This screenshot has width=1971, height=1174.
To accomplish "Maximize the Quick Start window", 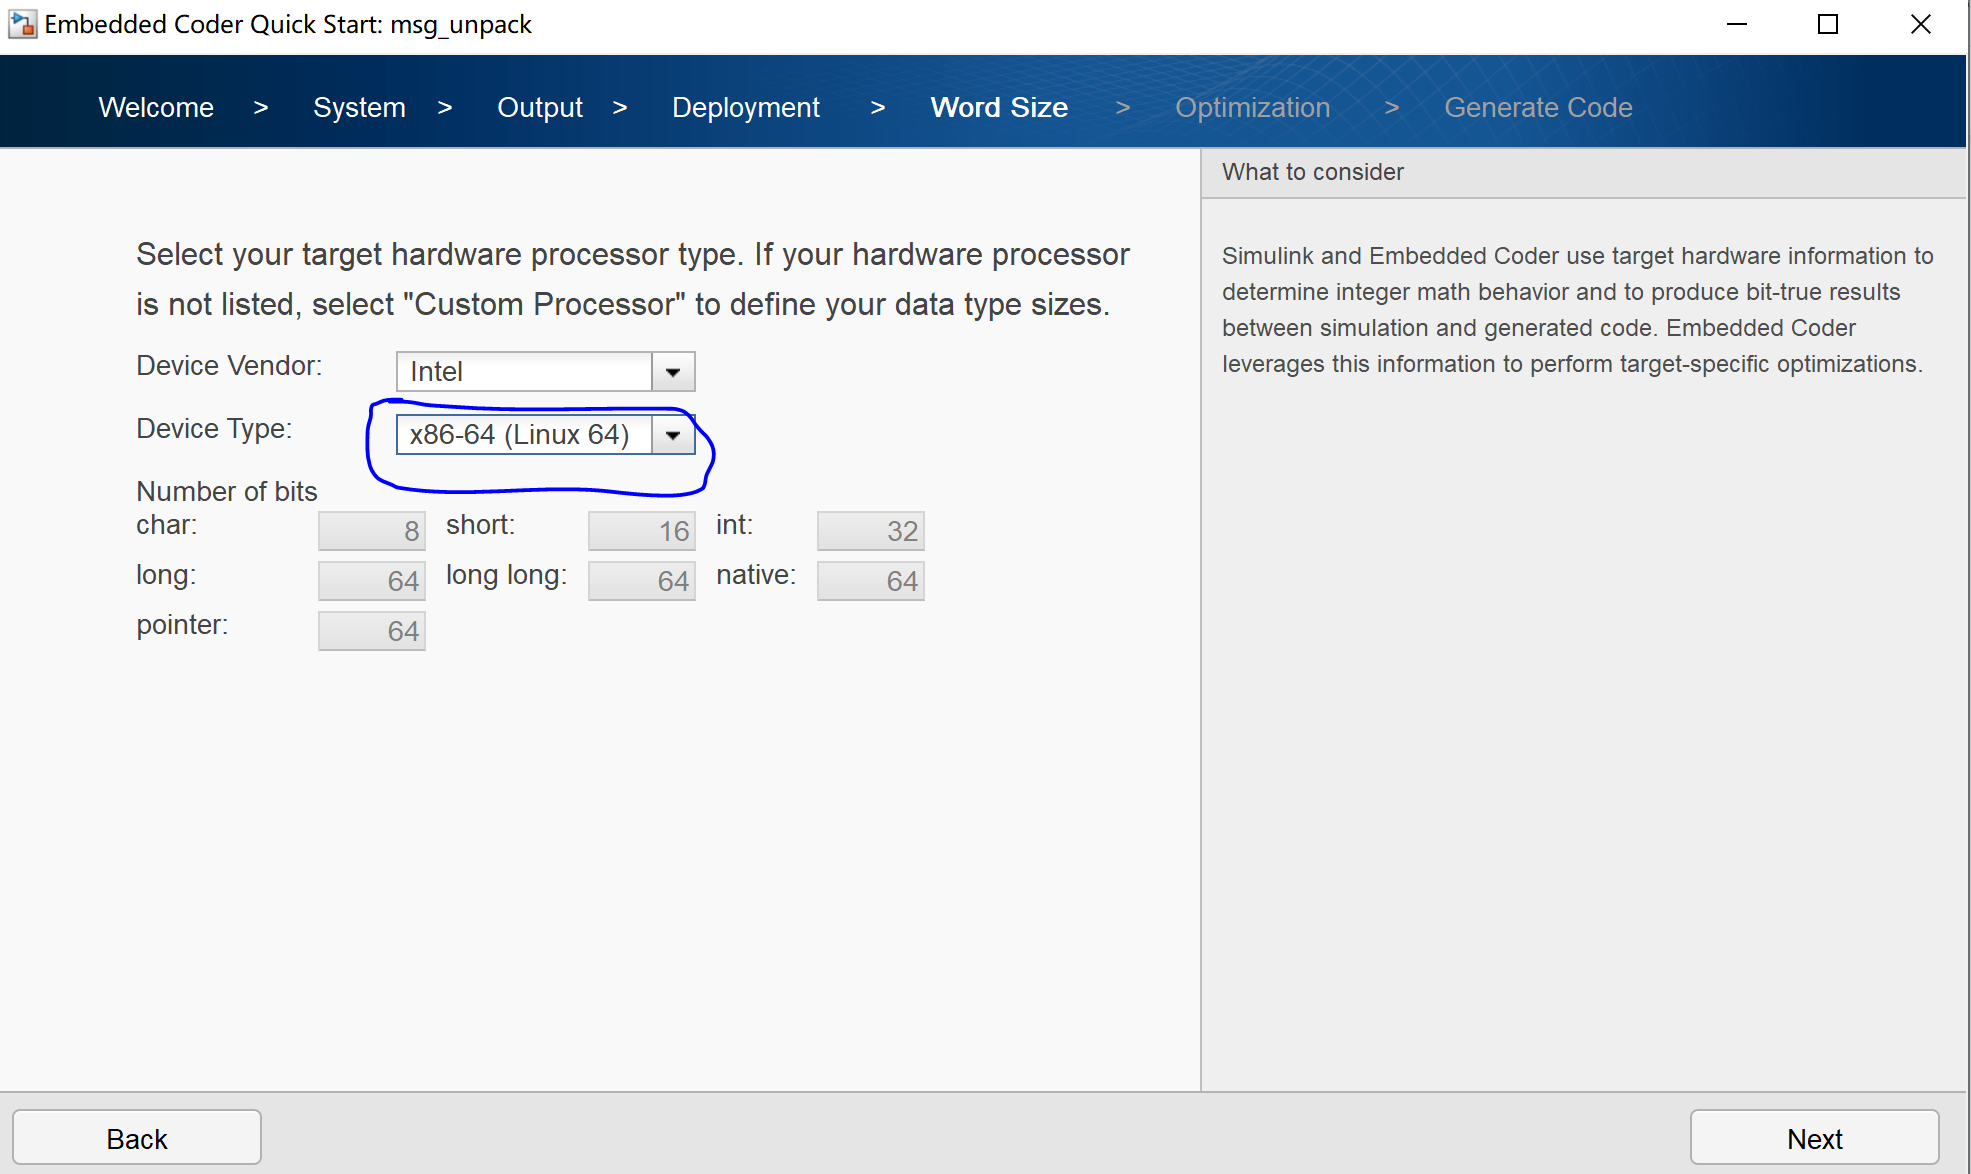I will pos(1828,24).
